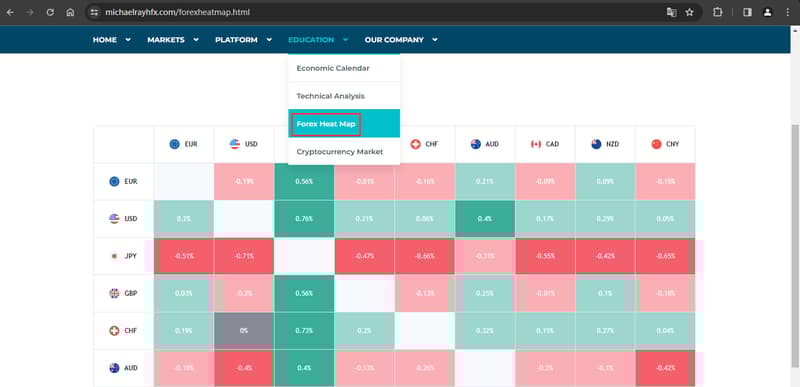Open browser home page icon
The width and height of the screenshot is (800, 387).
70,12
